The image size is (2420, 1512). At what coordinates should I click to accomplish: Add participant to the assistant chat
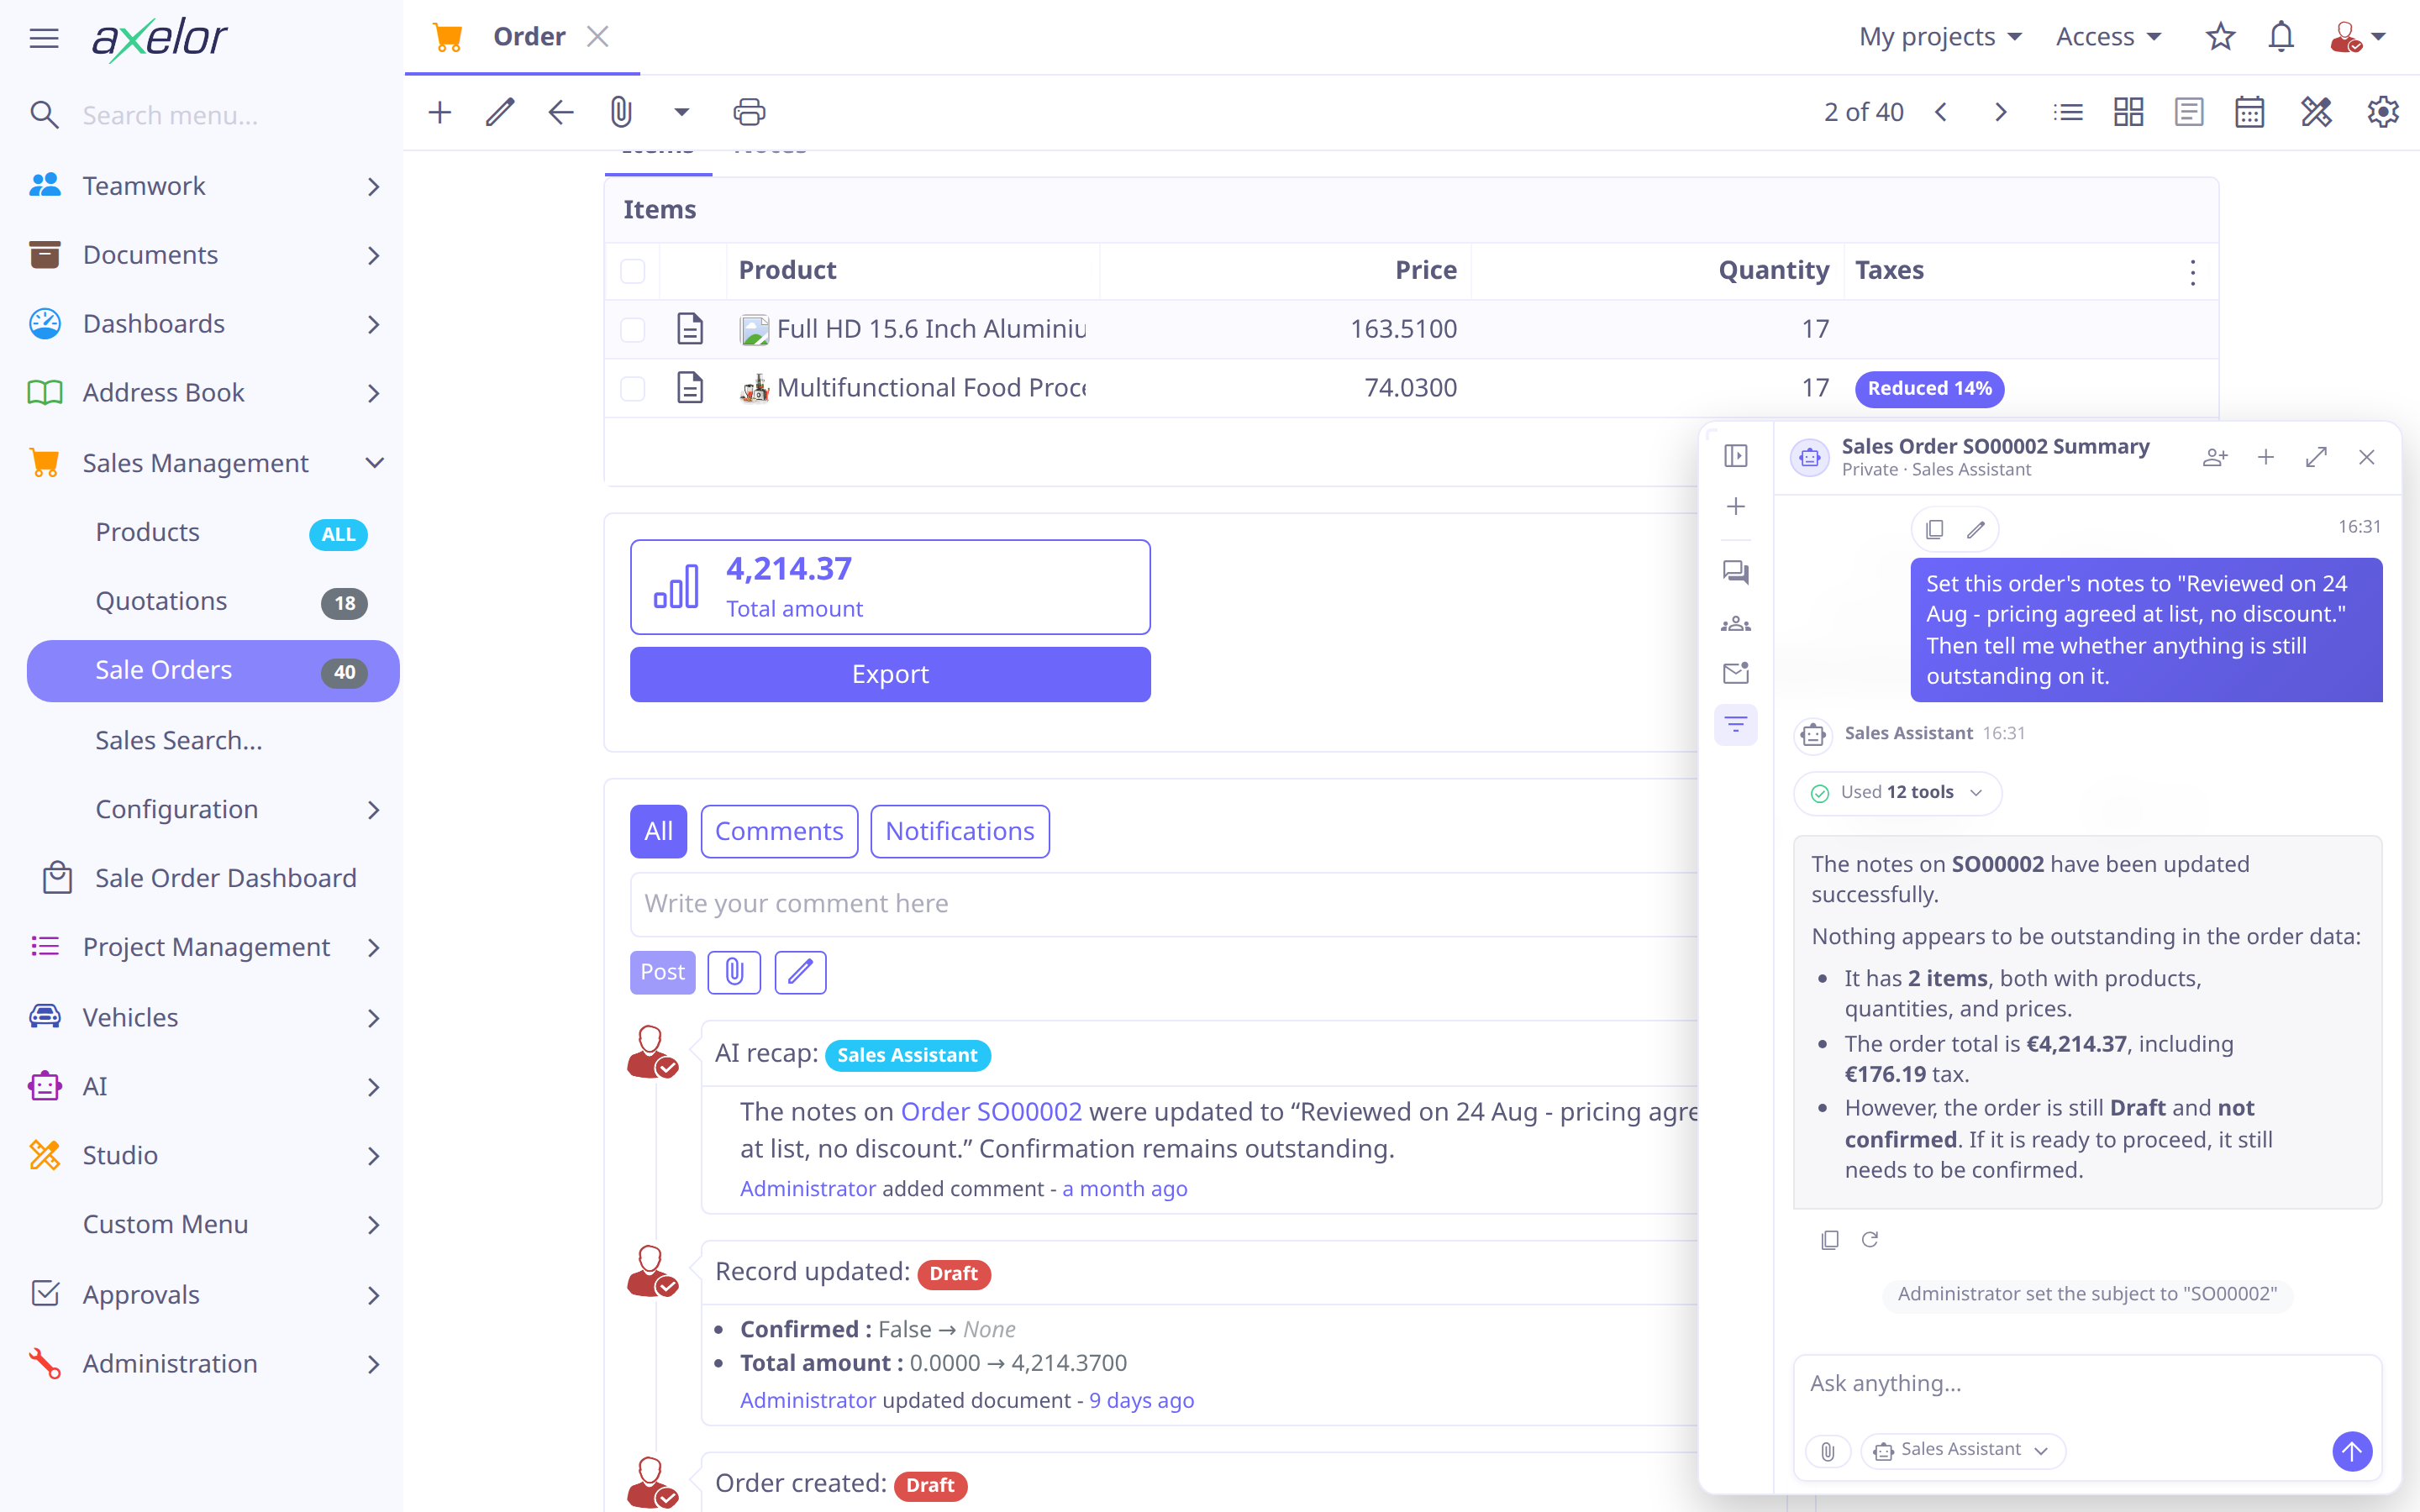pyautogui.click(x=2215, y=457)
